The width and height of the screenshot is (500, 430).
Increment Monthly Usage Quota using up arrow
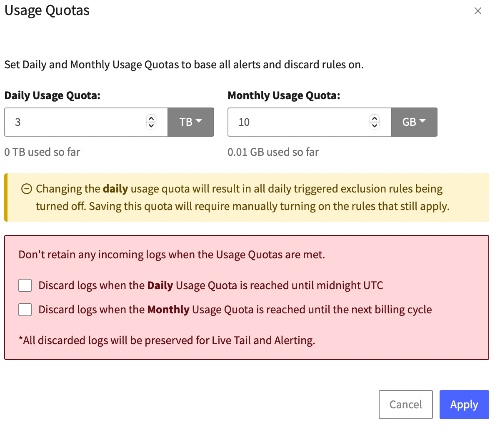tap(375, 118)
